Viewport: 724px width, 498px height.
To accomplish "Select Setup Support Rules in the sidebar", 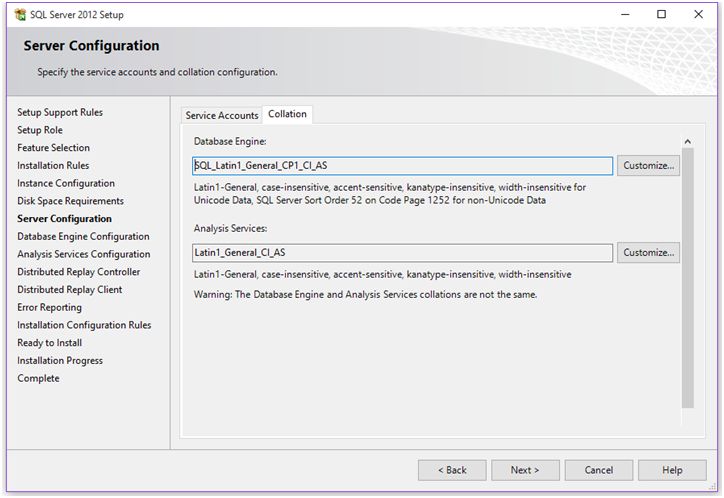I will [x=60, y=113].
